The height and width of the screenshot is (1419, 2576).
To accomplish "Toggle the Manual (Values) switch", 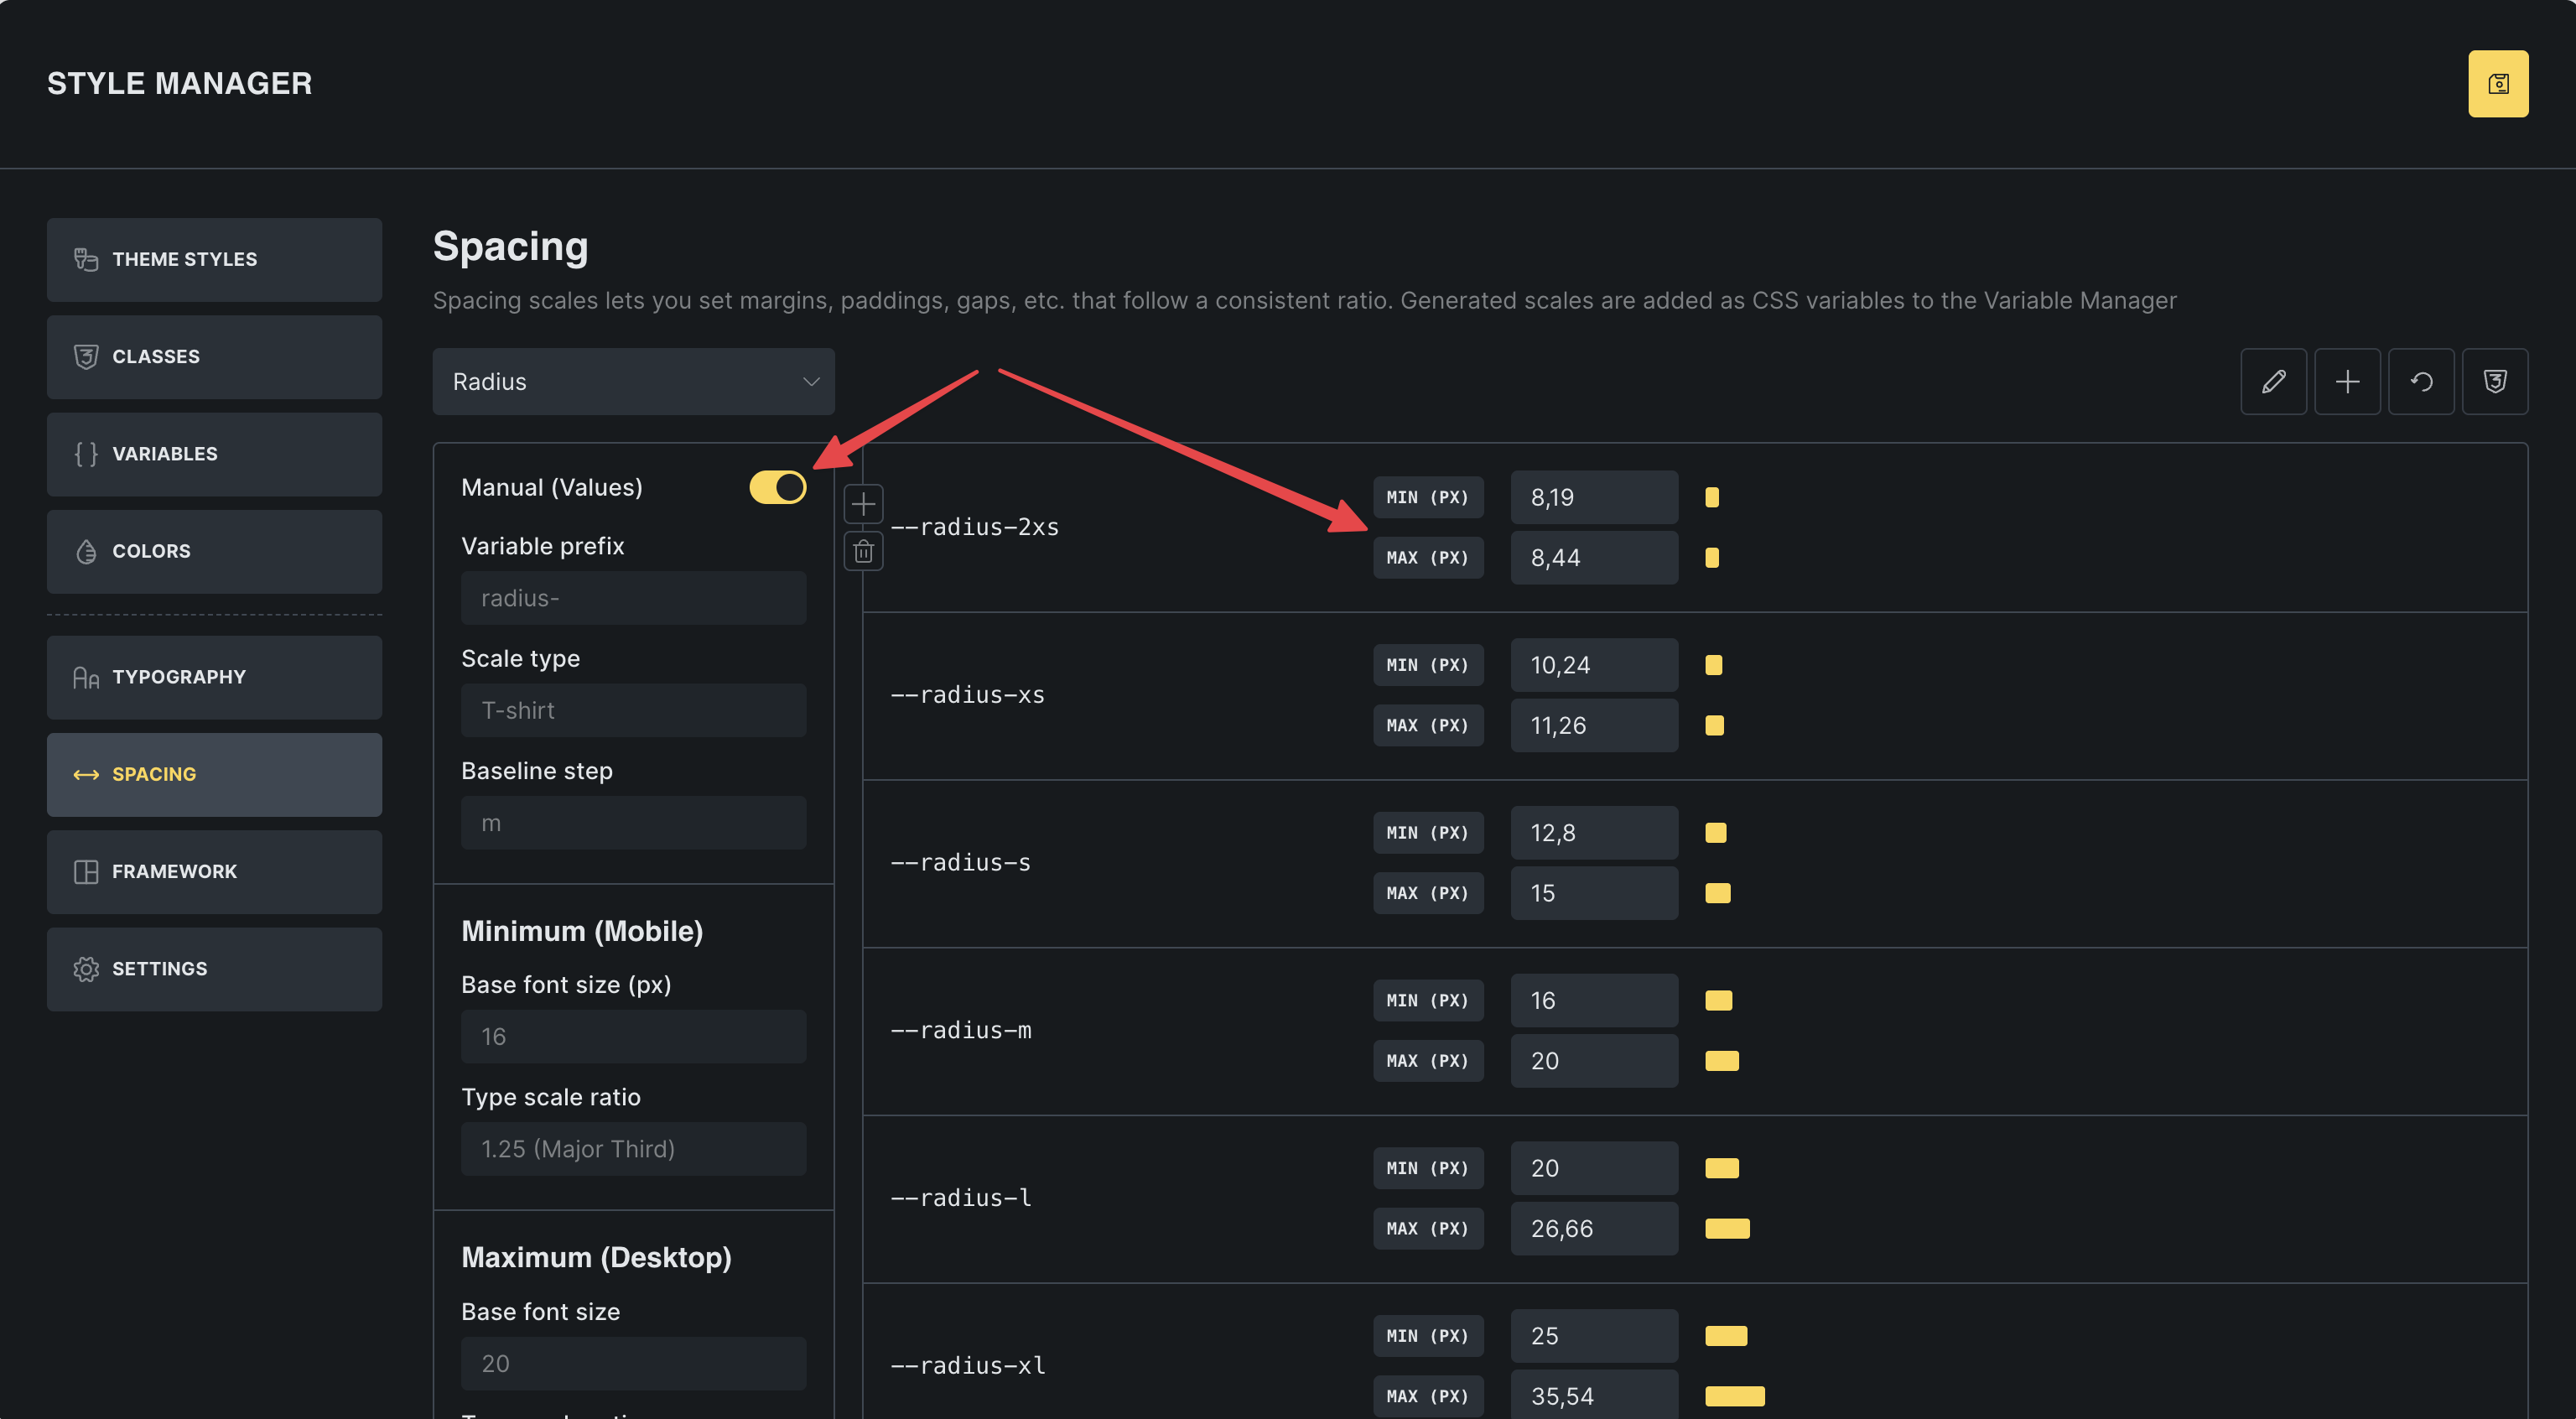I will pyautogui.click(x=777, y=487).
